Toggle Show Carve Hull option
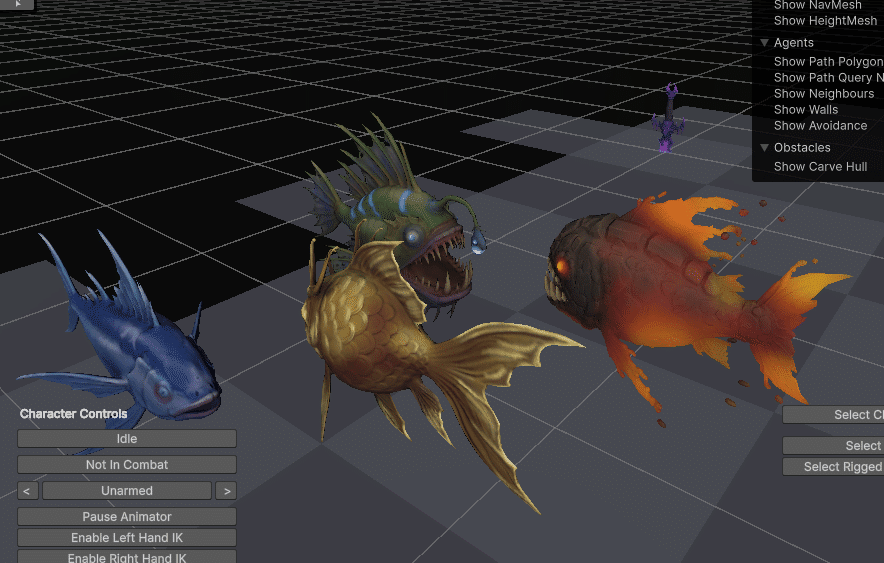 pyautogui.click(x=820, y=167)
